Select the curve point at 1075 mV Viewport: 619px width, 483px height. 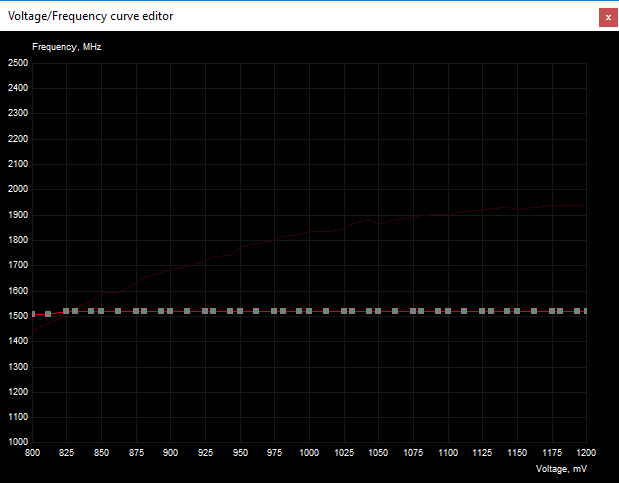coord(413,311)
